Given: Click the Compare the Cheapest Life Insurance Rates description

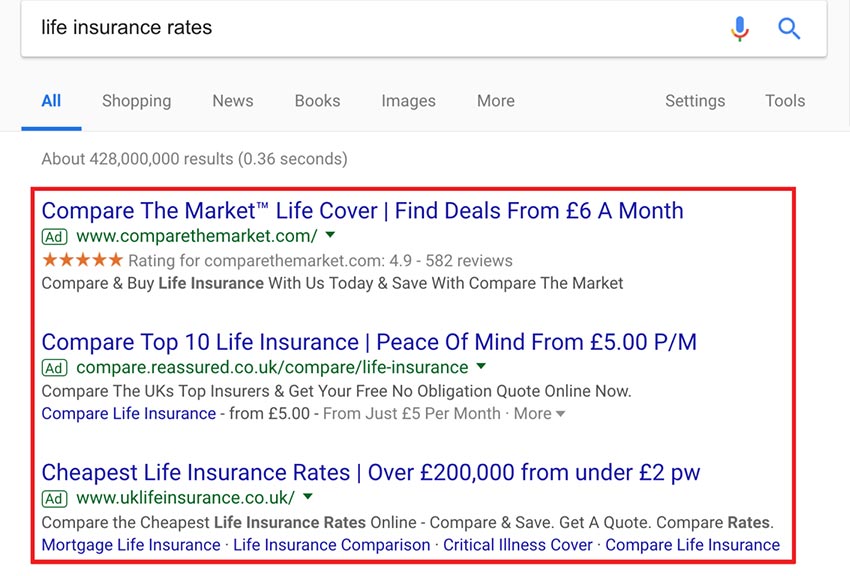Looking at the screenshot, I should click(408, 522).
